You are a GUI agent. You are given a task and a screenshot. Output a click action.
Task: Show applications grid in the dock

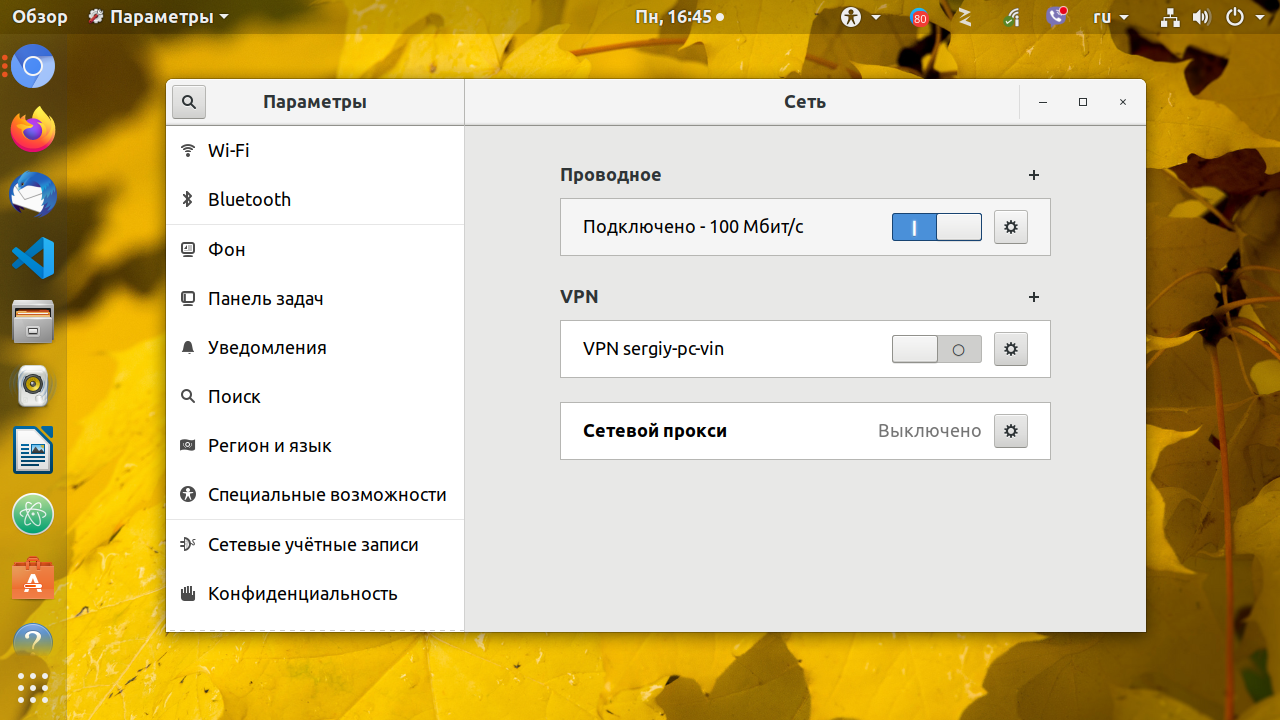[x=33, y=688]
